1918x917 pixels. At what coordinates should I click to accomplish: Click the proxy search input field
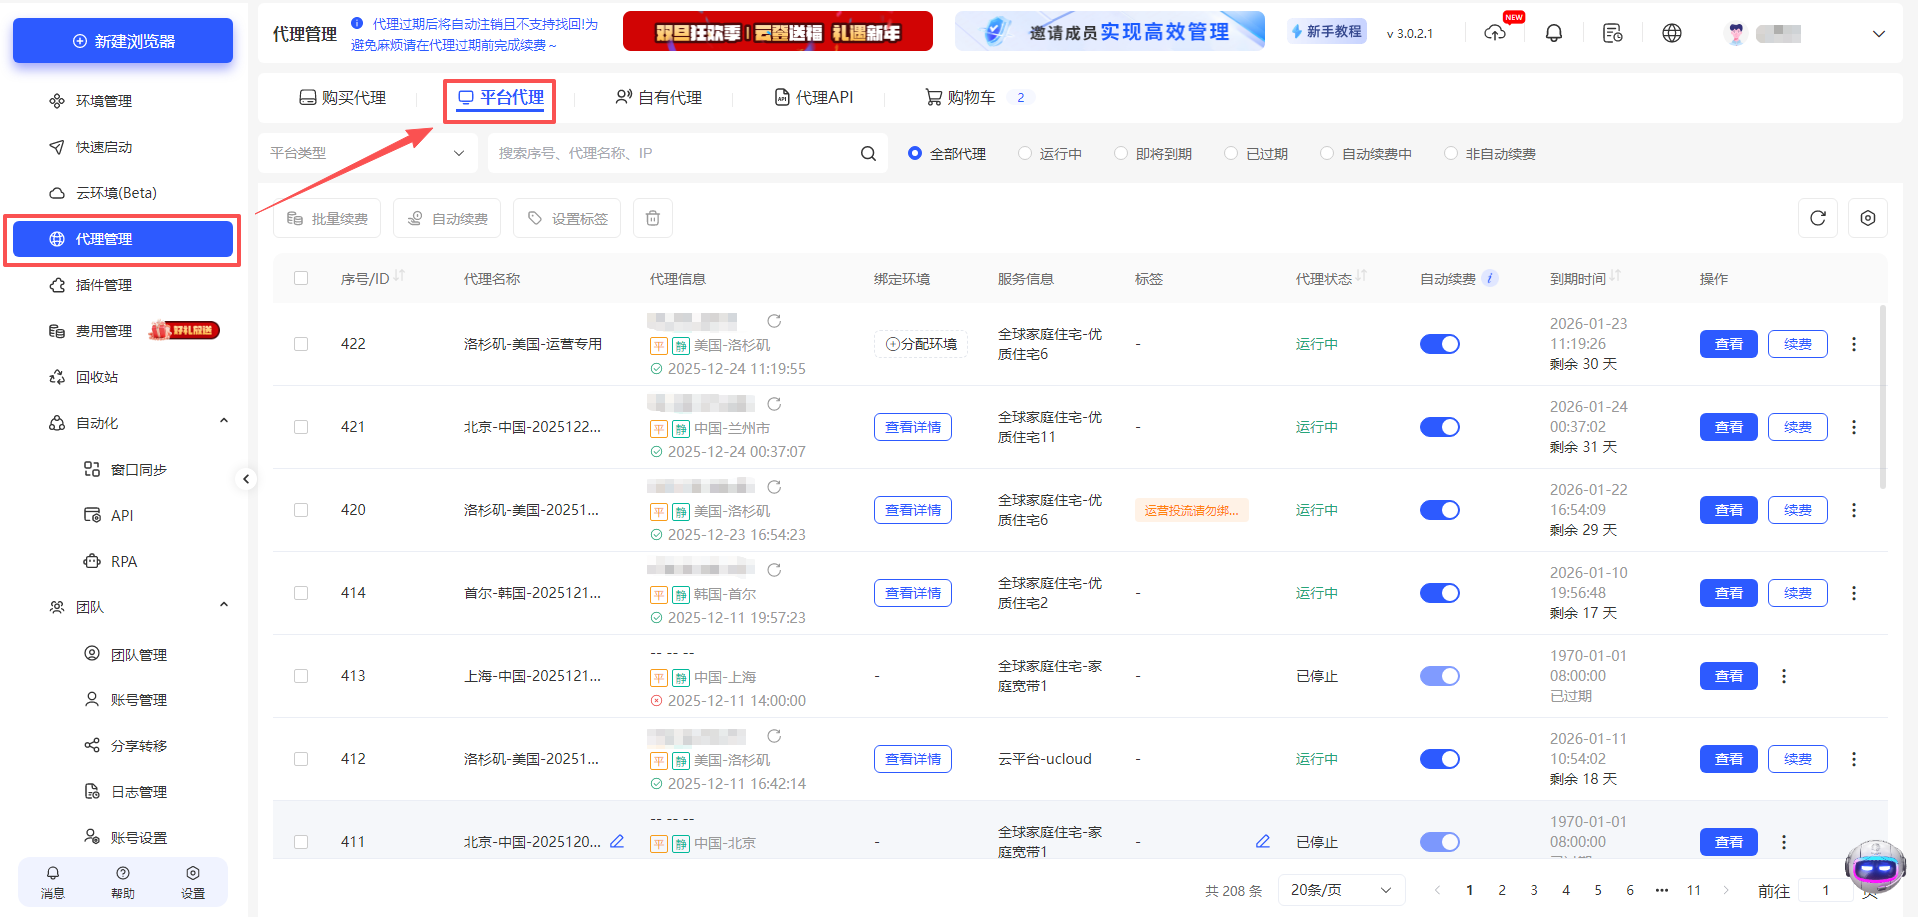coord(680,152)
